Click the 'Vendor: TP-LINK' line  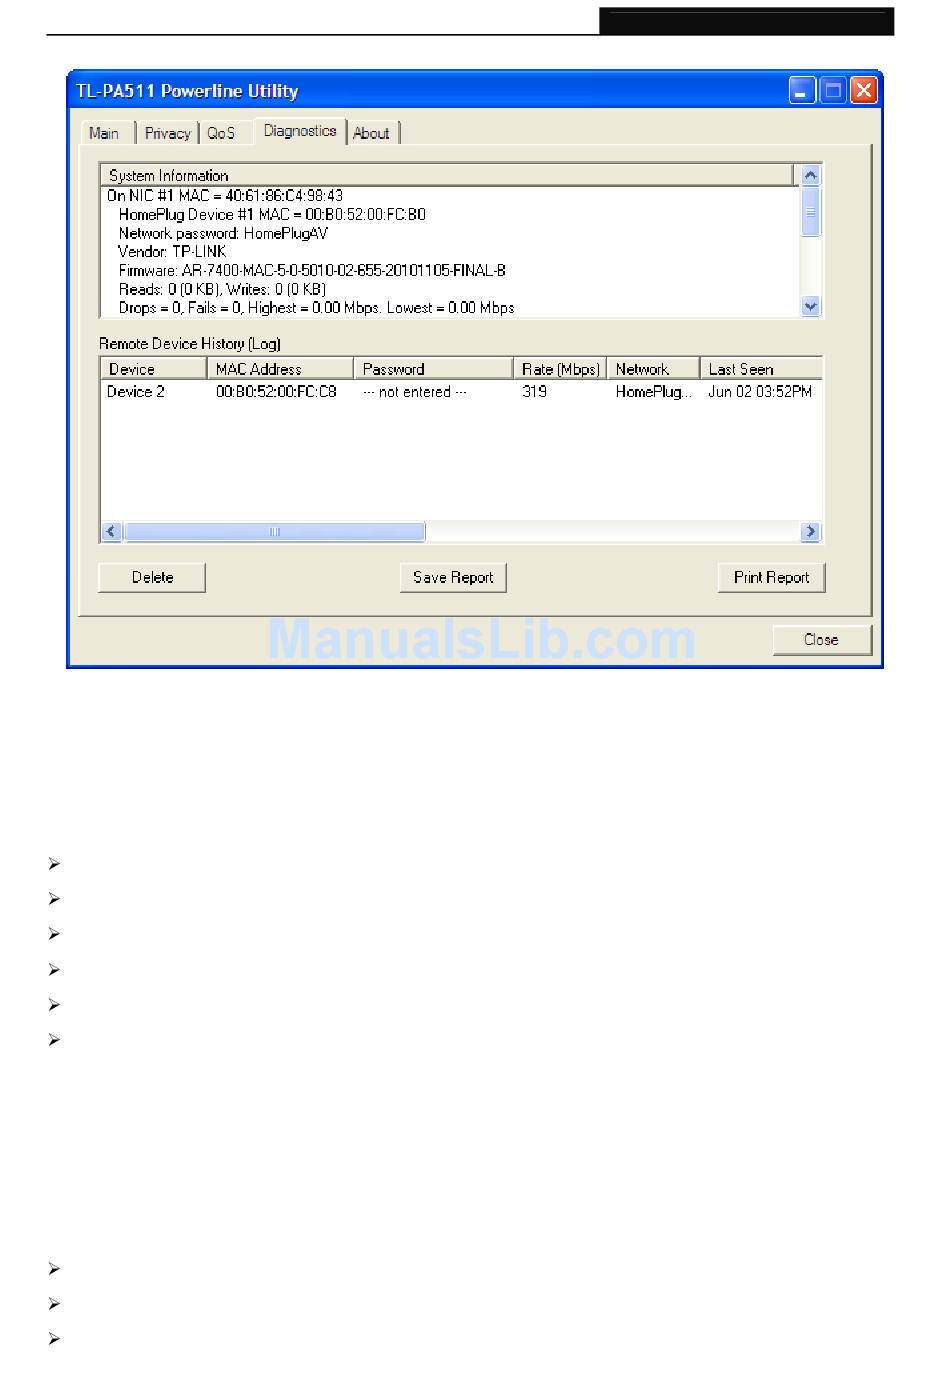(x=172, y=252)
